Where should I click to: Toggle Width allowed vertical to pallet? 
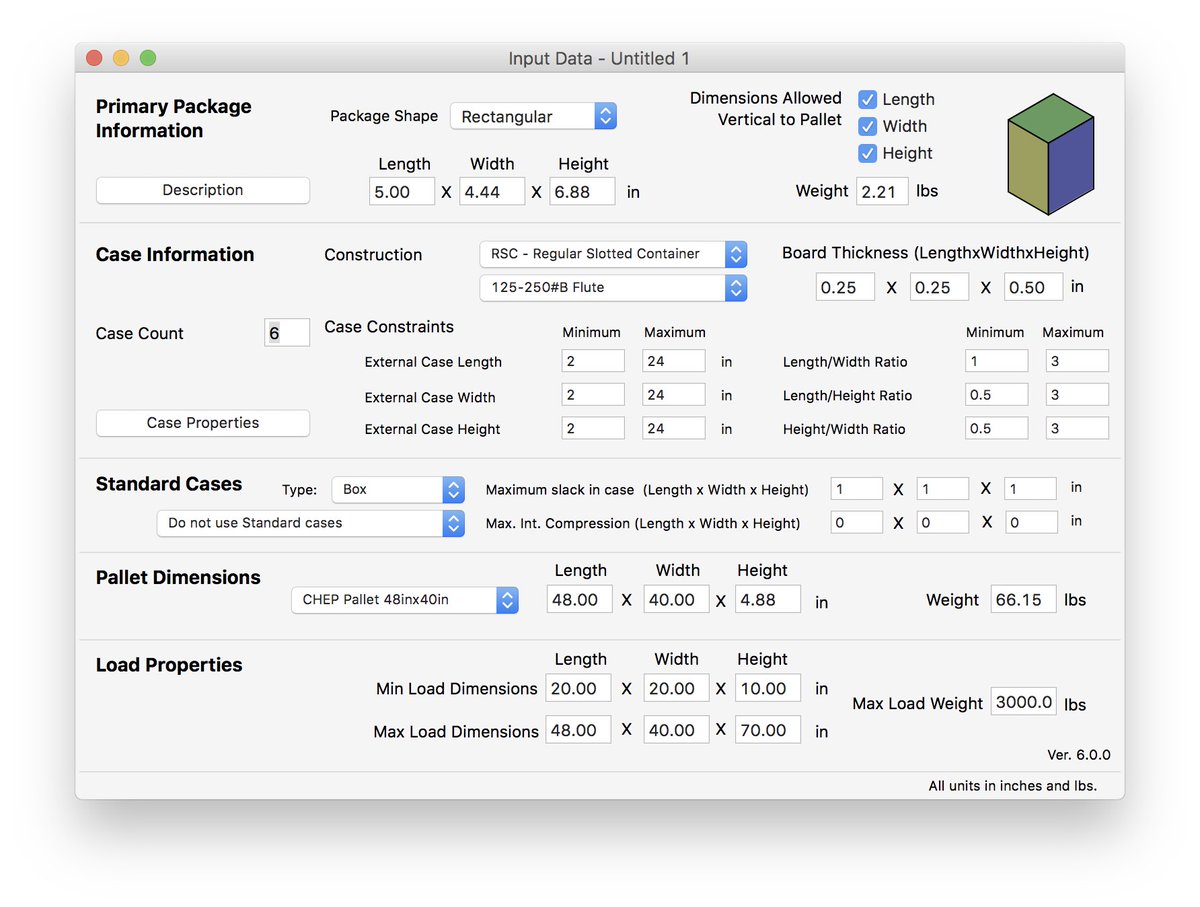tap(866, 126)
